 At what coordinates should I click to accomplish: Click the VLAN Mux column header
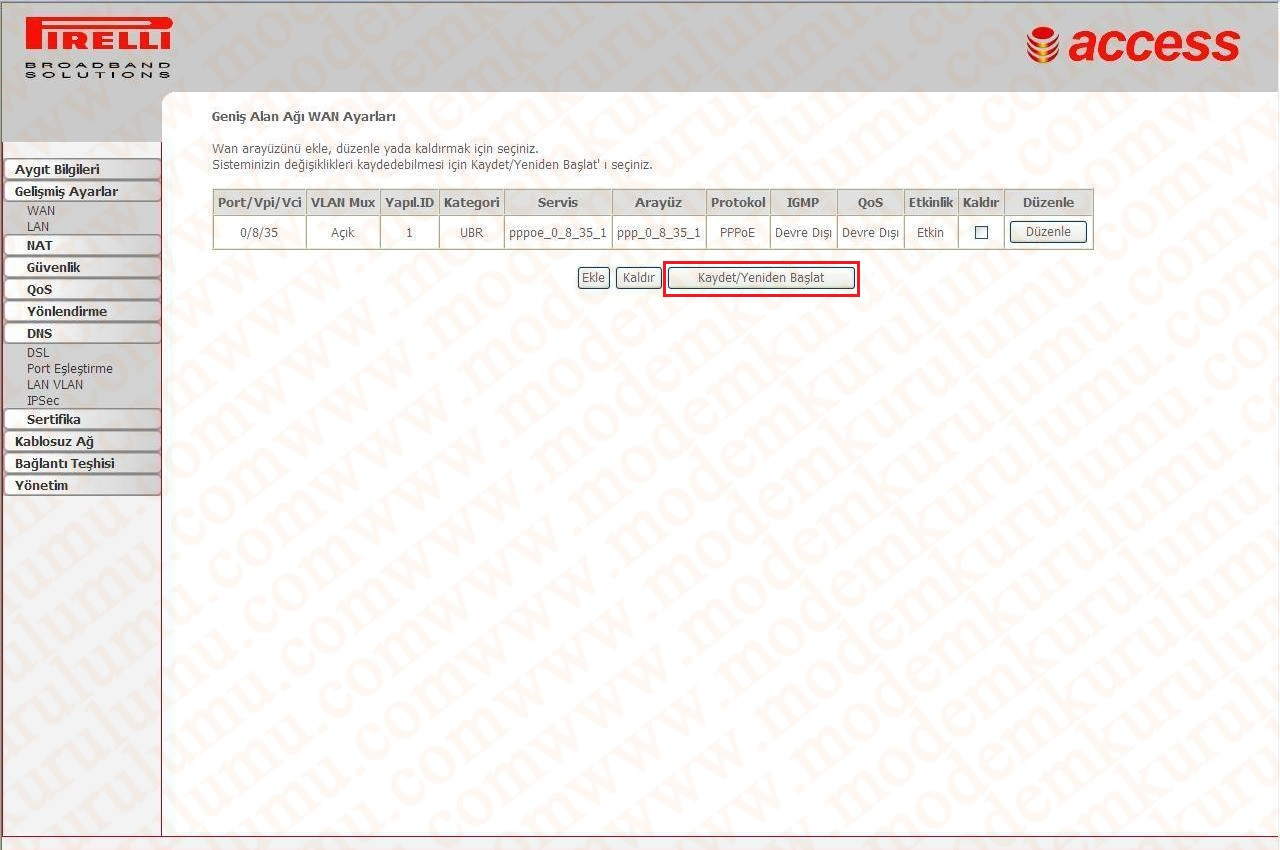[343, 202]
